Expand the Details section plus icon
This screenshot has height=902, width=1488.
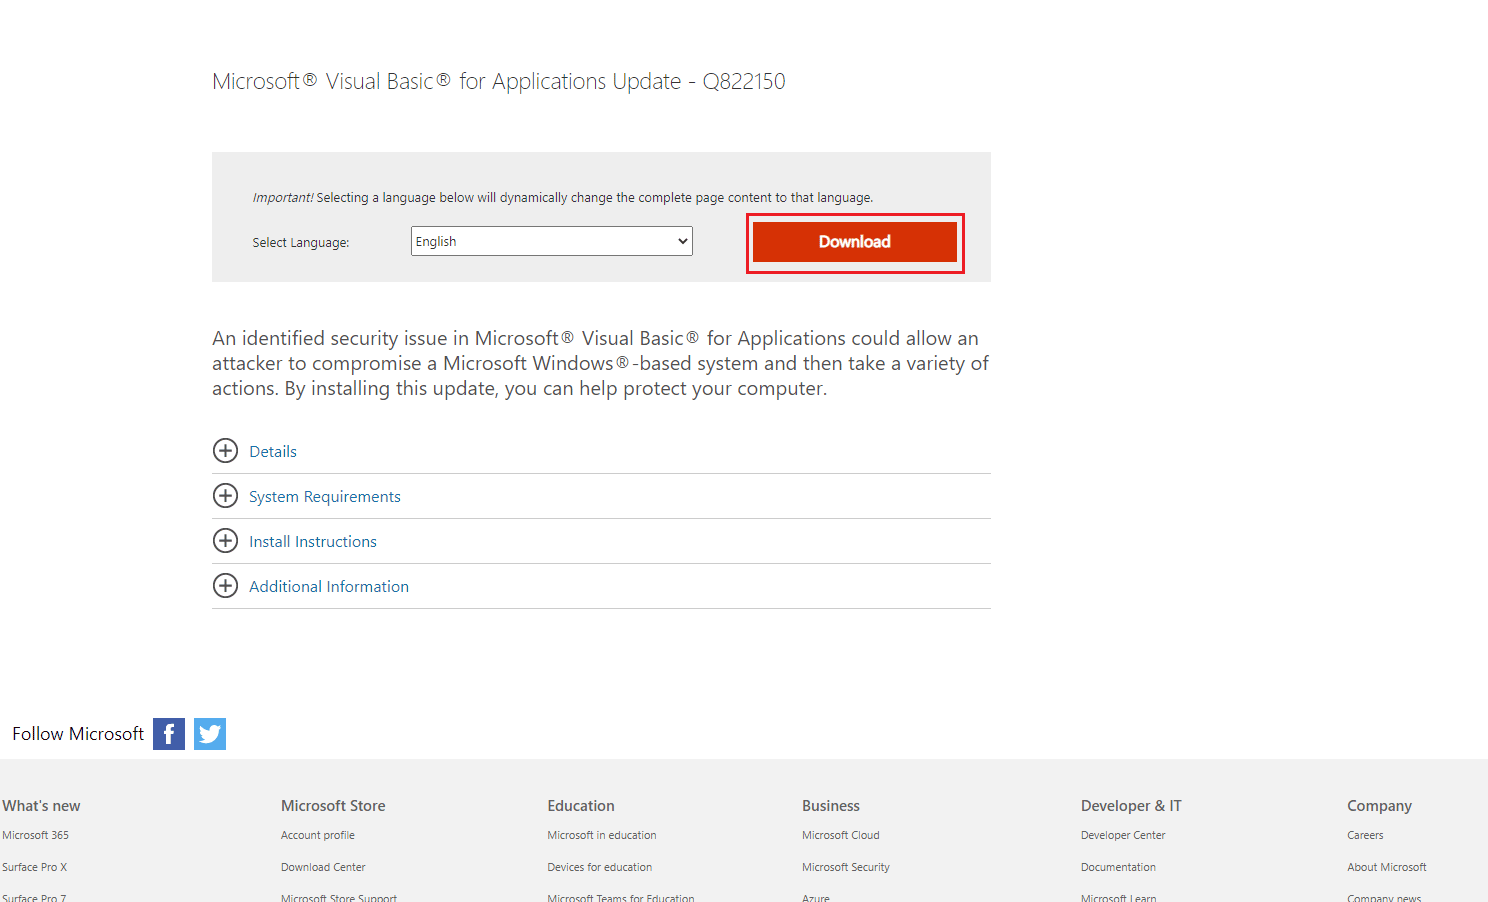pos(226,451)
